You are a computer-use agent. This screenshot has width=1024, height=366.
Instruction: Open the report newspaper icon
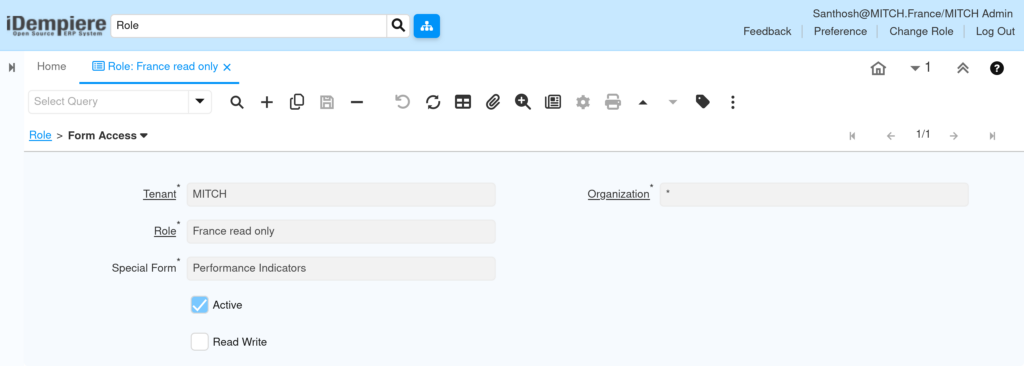click(553, 102)
